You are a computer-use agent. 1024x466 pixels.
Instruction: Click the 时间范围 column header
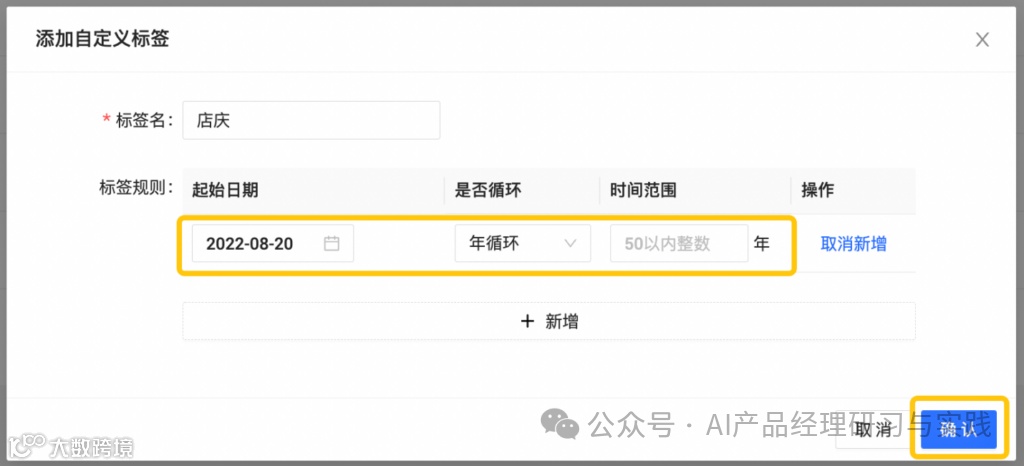(x=643, y=190)
